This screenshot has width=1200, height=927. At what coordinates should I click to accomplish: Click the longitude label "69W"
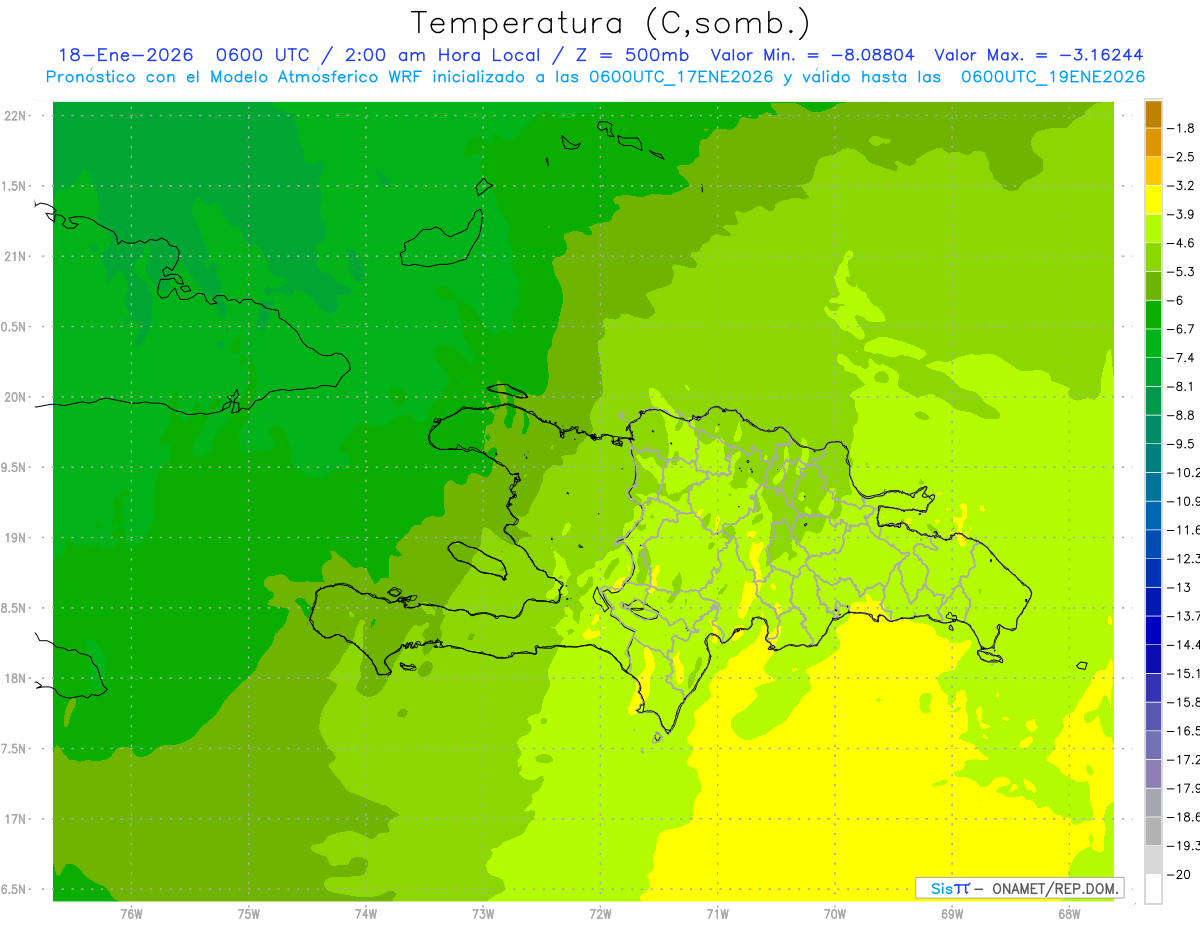point(952,914)
